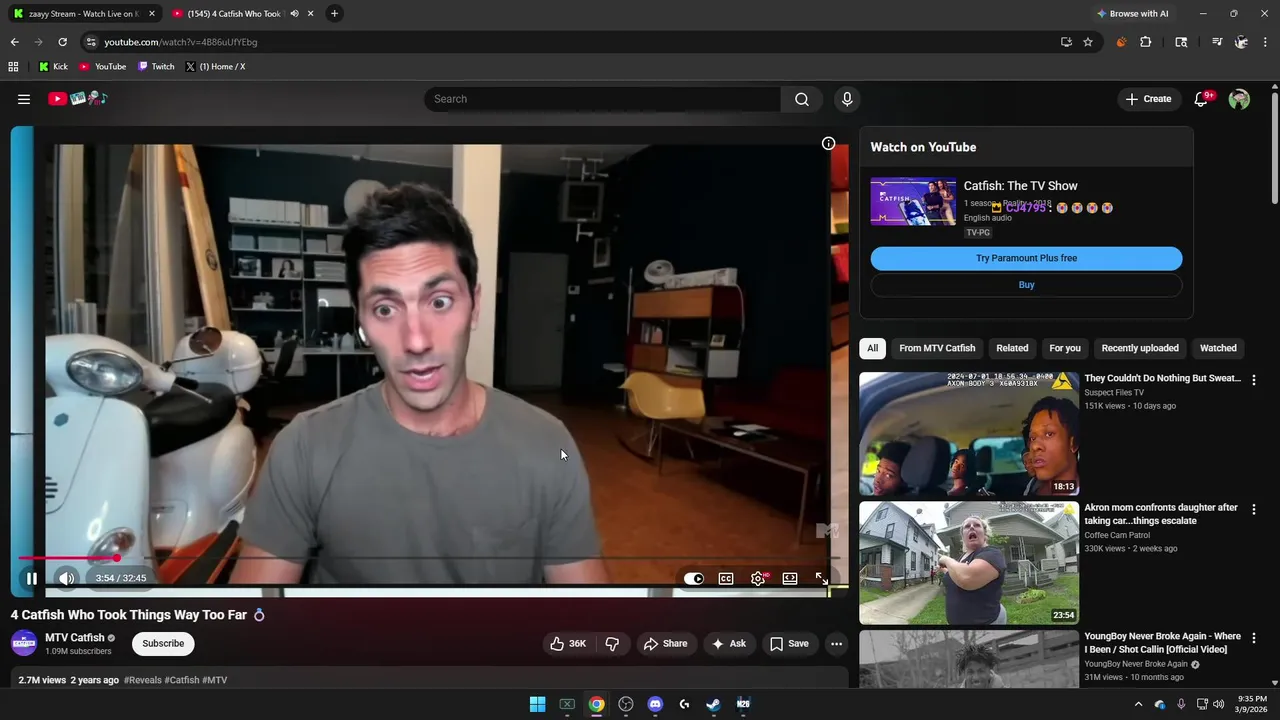
Task: Mute the Catfish tab audio icon
Action: pyautogui.click(x=294, y=14)
